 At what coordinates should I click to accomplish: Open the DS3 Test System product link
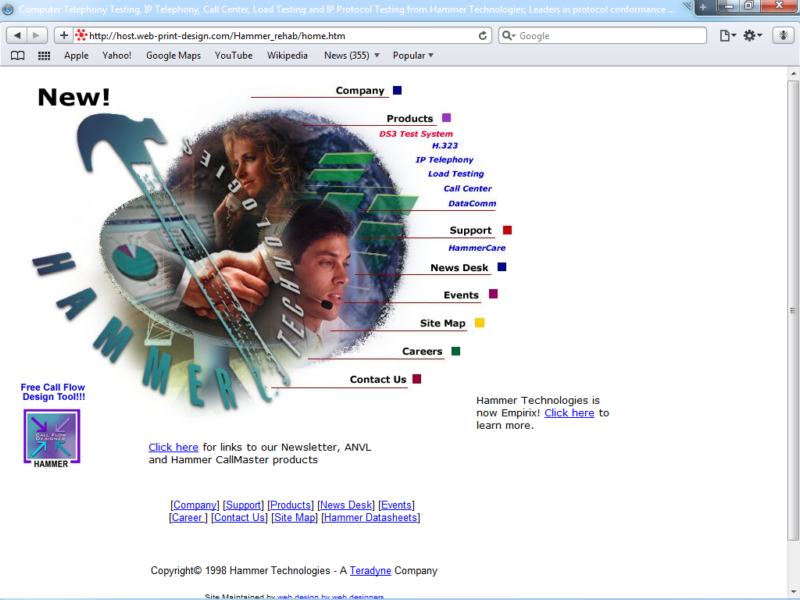click(x=416, y=134)
